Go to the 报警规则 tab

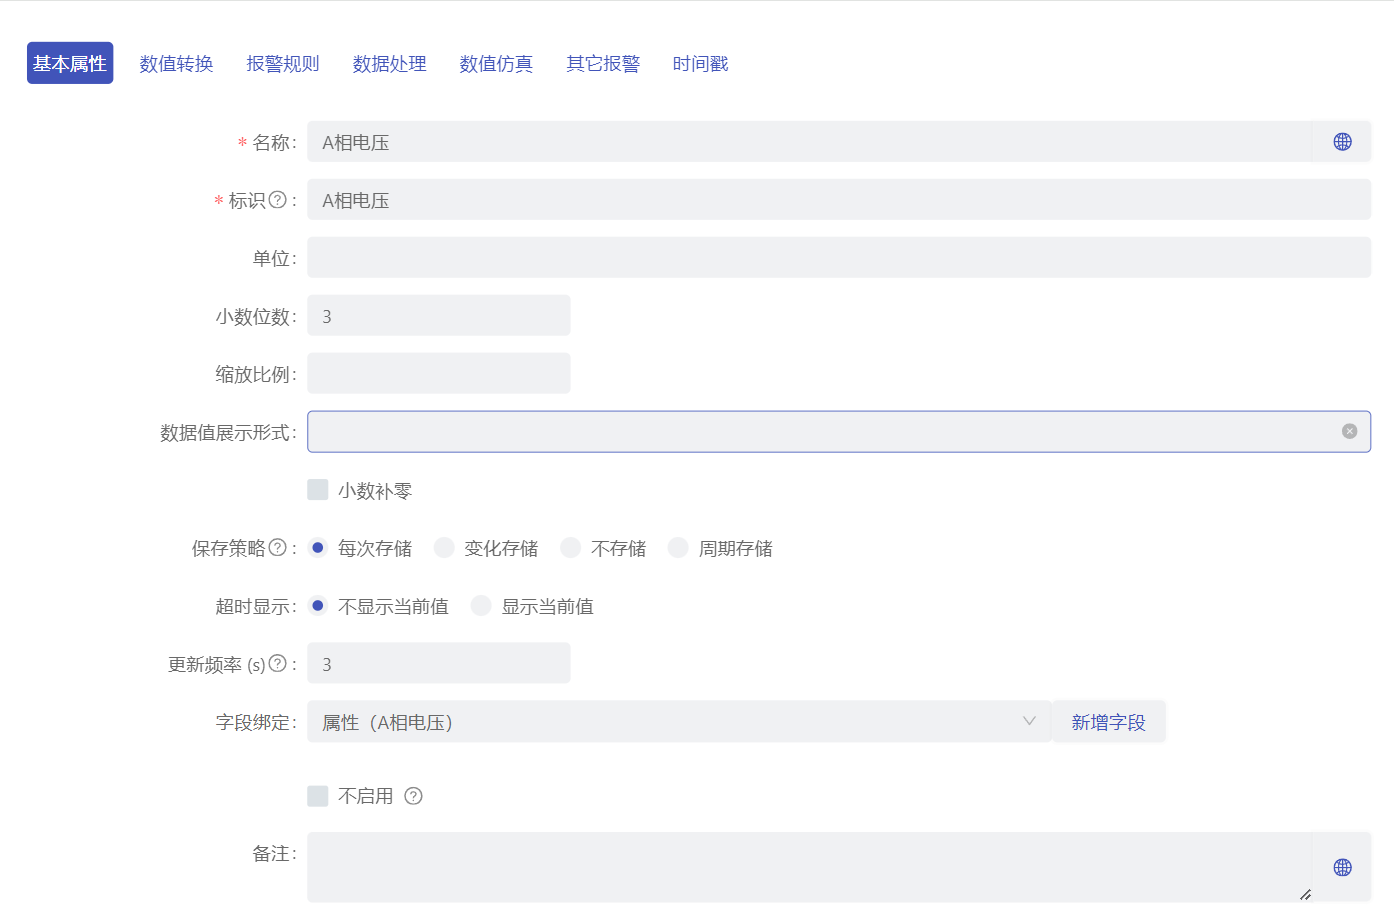coord(283,64)
